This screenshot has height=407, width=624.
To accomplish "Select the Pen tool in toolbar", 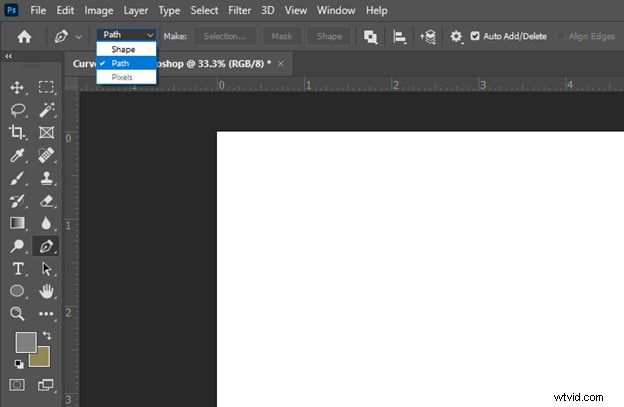I will tap(46, 246).
